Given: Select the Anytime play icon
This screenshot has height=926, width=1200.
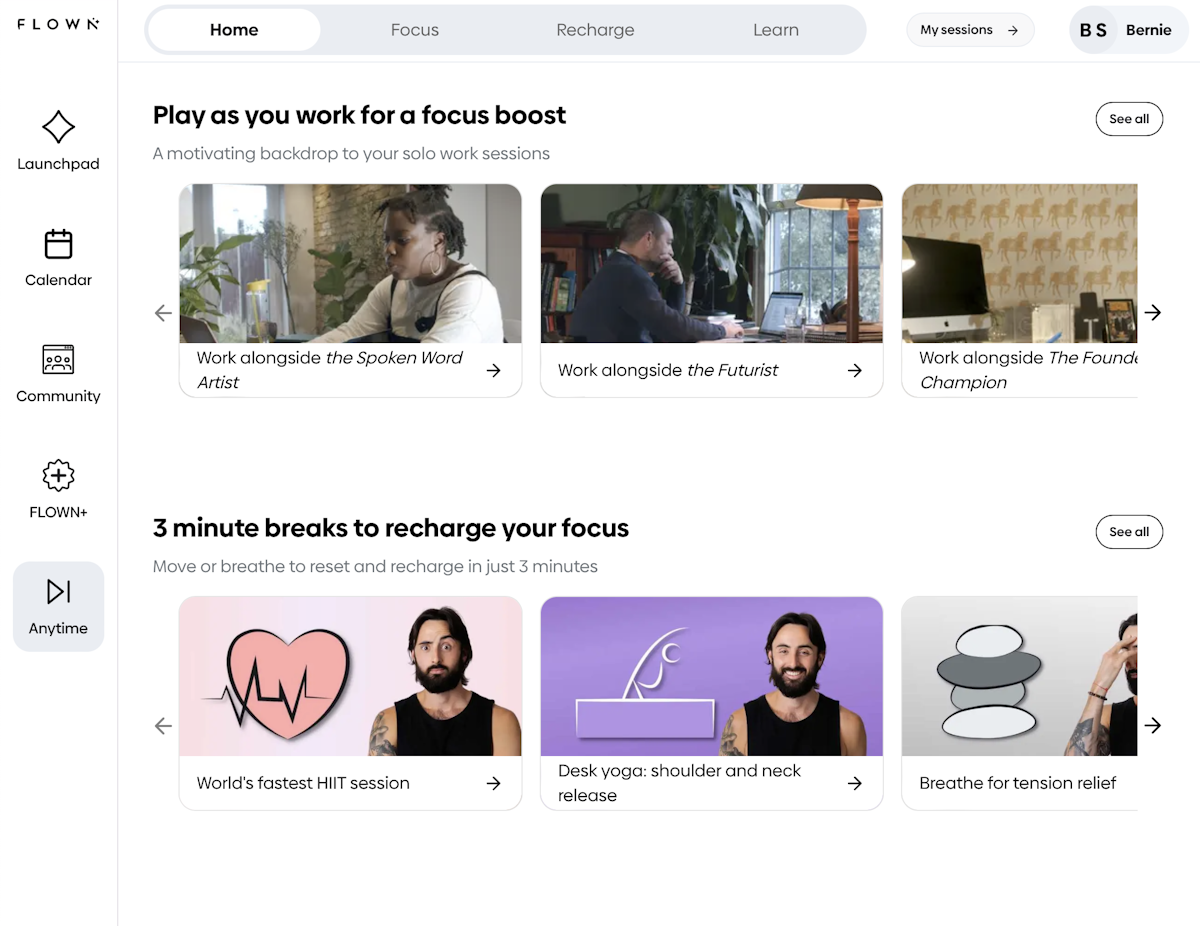Looking at the screenshot, I should click(58, 592).
